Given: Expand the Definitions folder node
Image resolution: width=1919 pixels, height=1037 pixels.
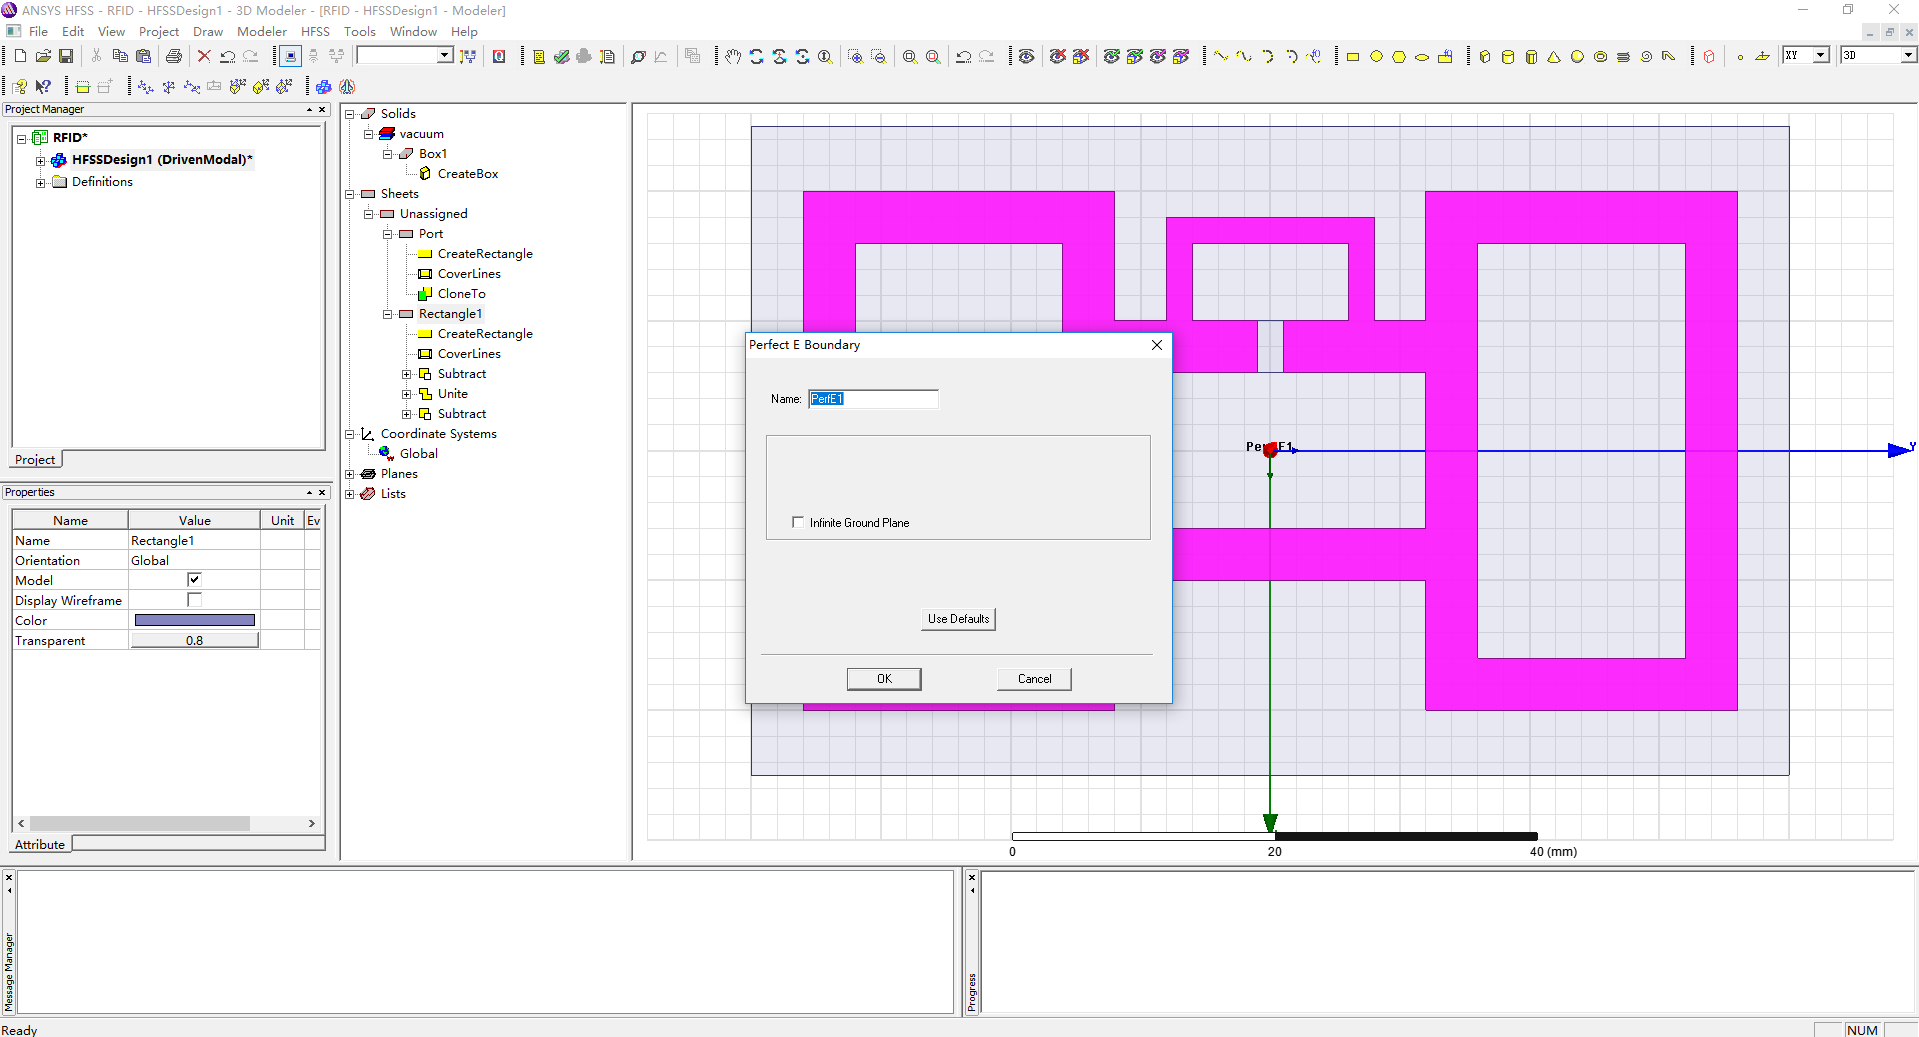Looking at the screenshot, I should (40, 182).
